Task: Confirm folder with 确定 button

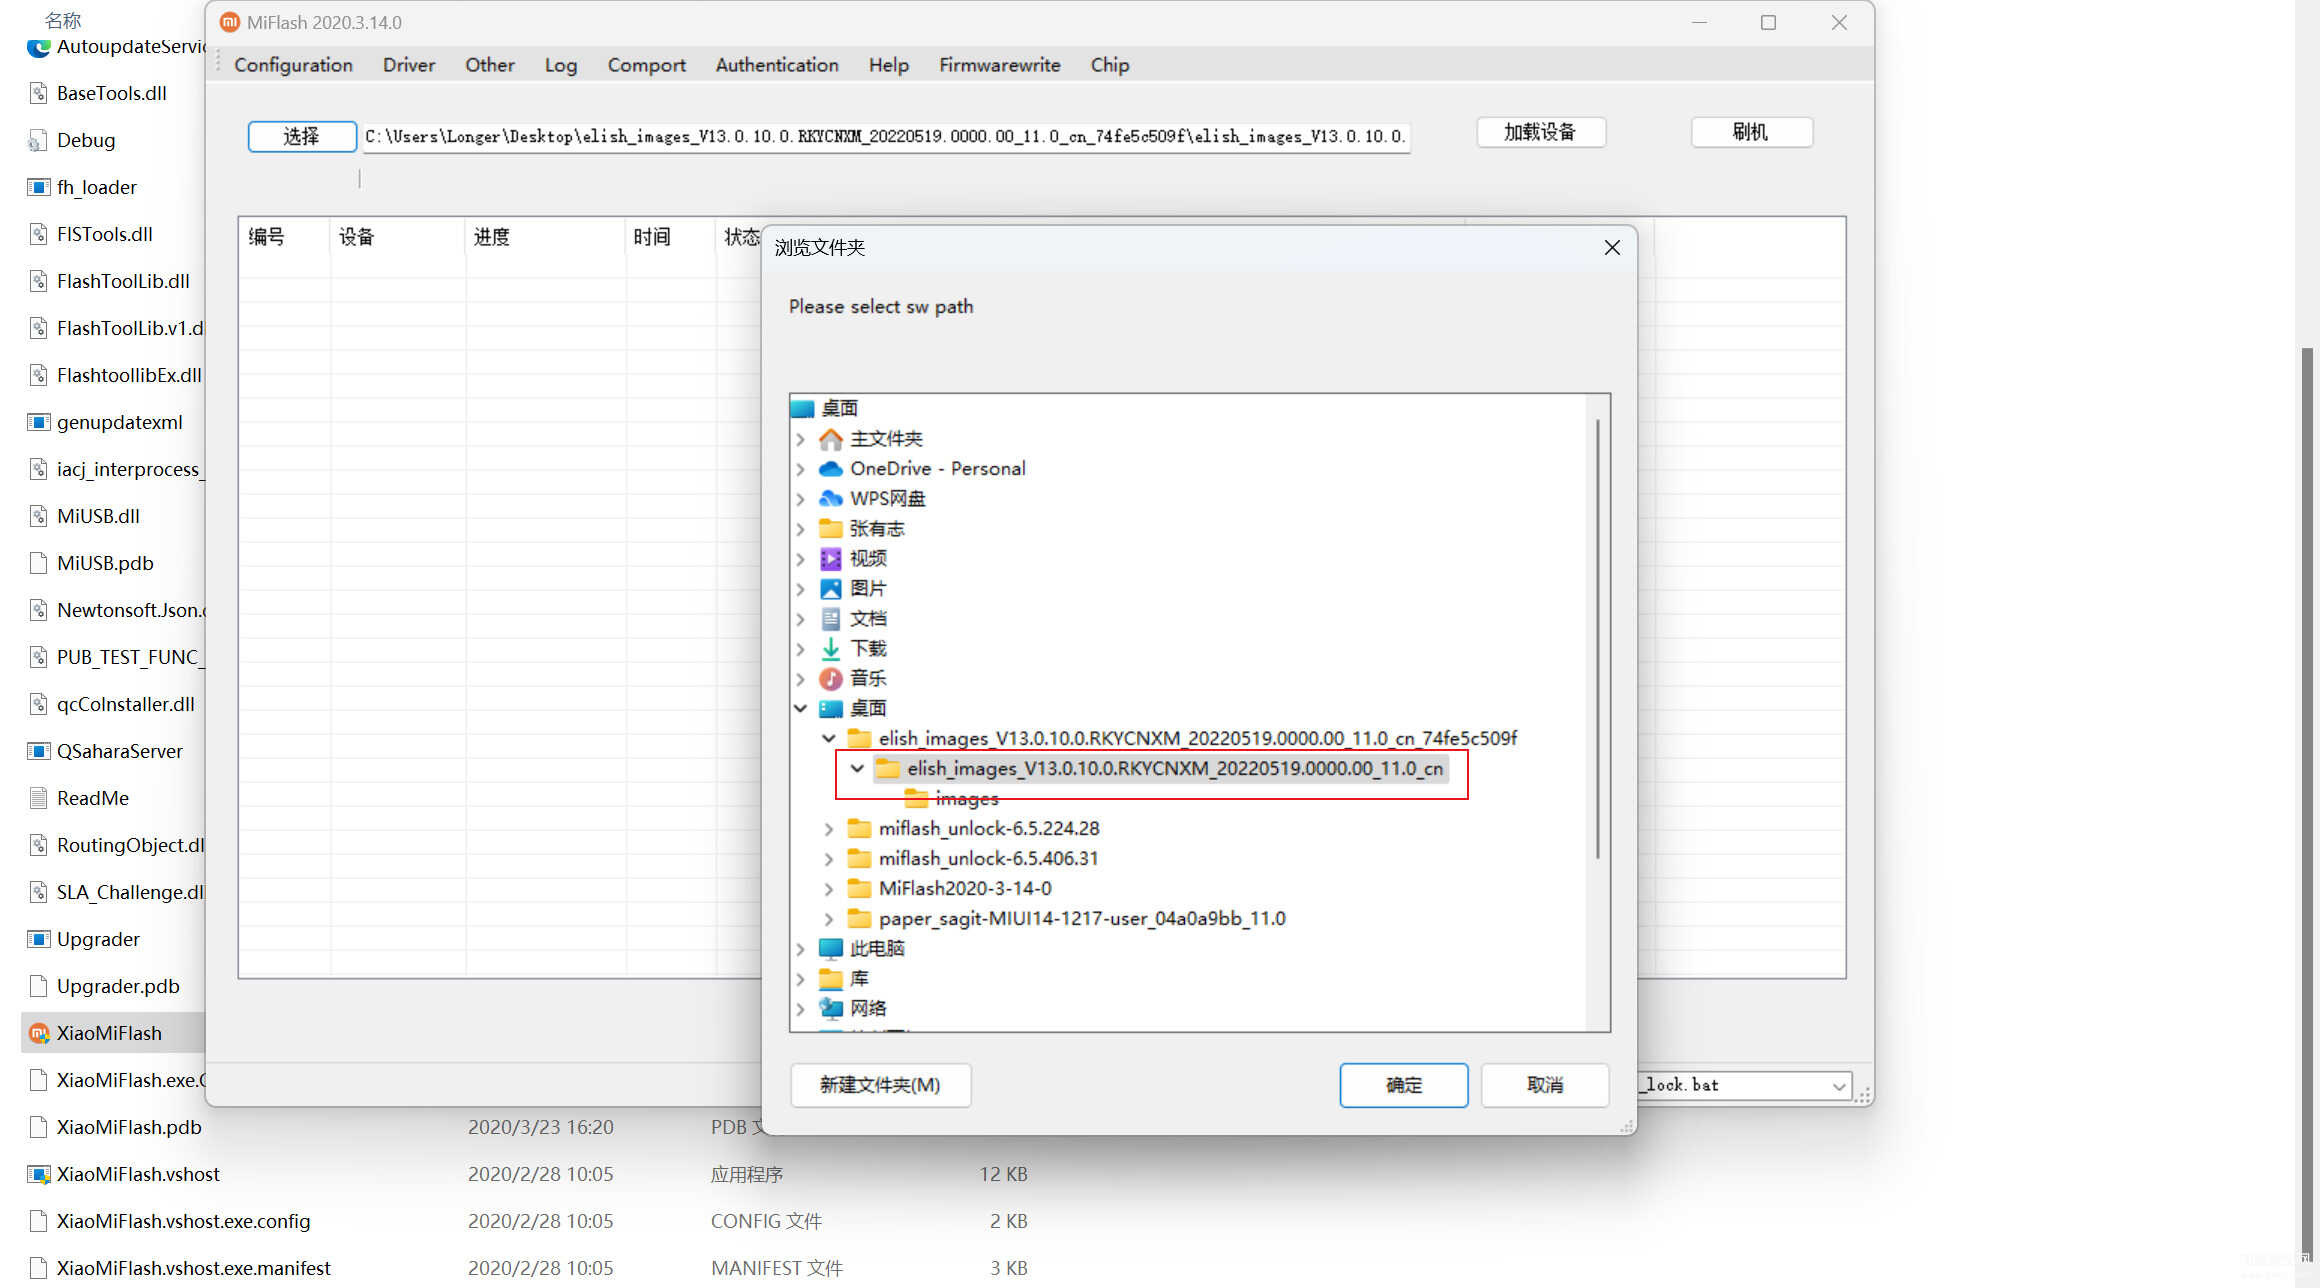Action: (1404, 1085)
